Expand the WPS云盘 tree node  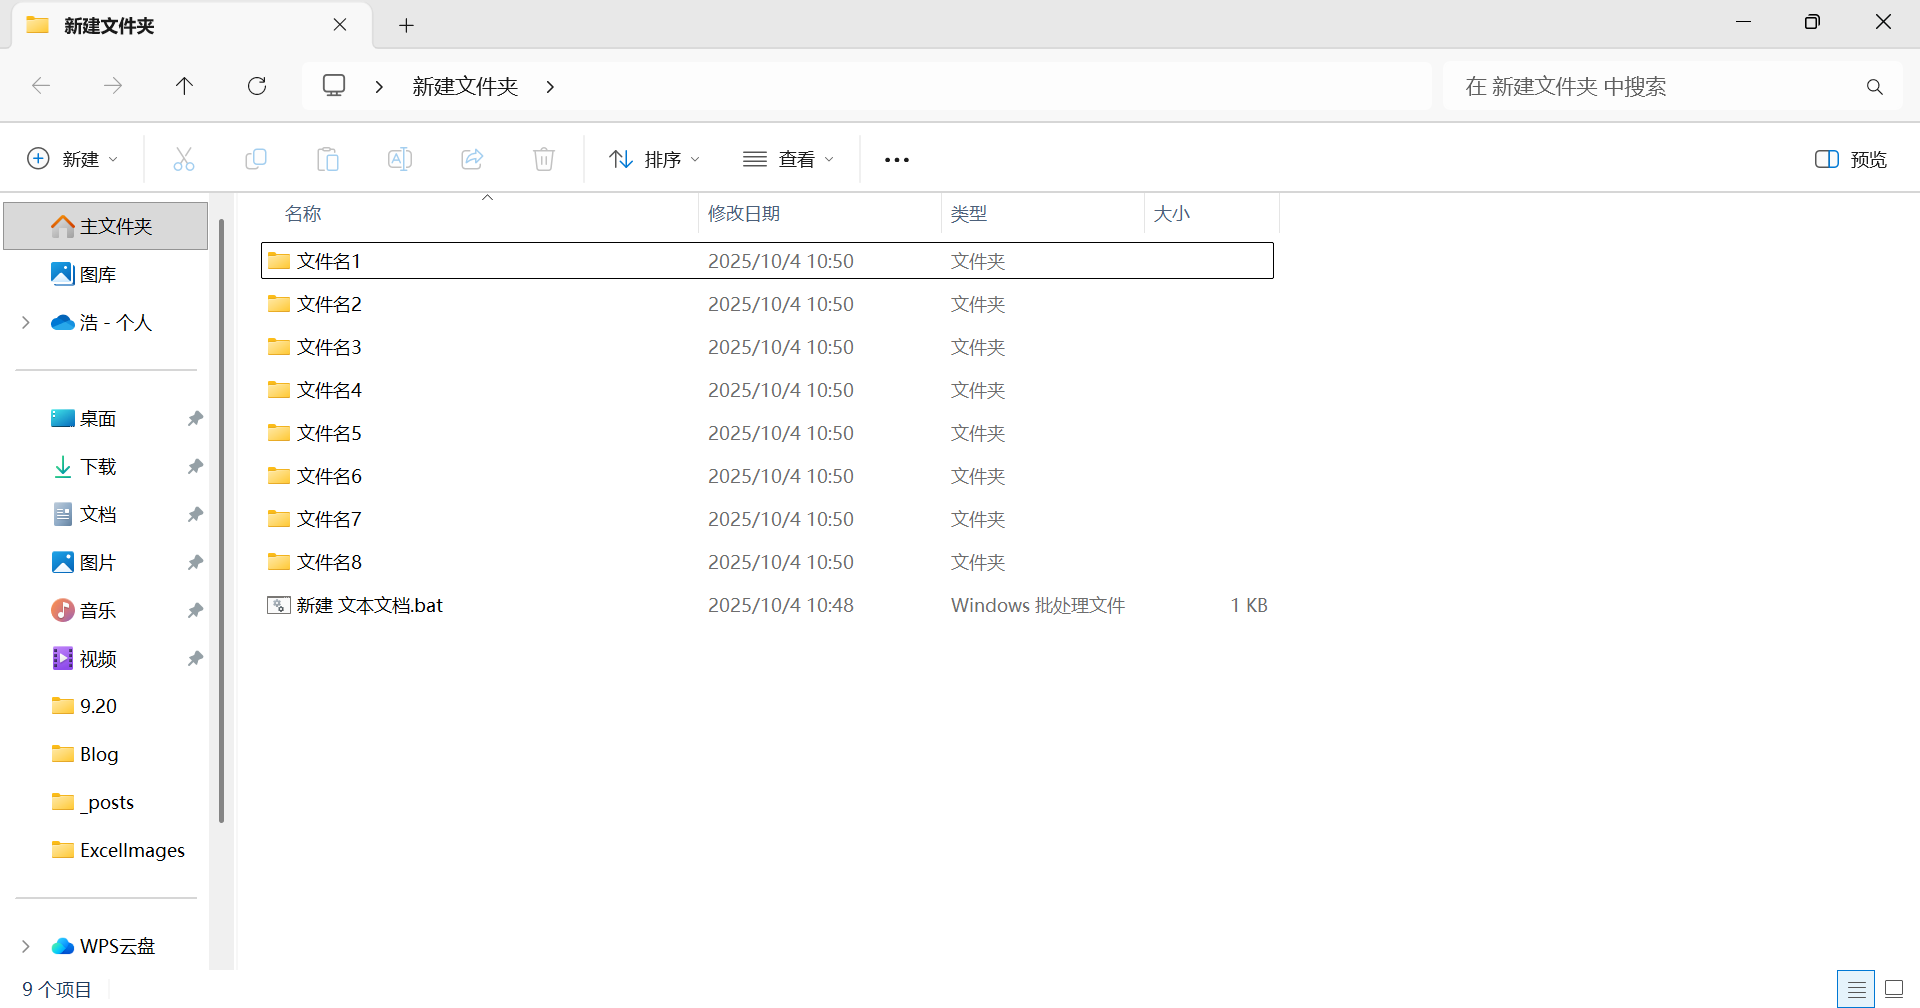(x=26, y=946)
